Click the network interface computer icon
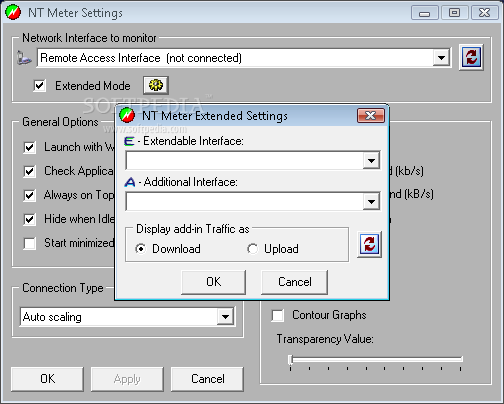This screenshot has width=504, height=404. point(24,57)
